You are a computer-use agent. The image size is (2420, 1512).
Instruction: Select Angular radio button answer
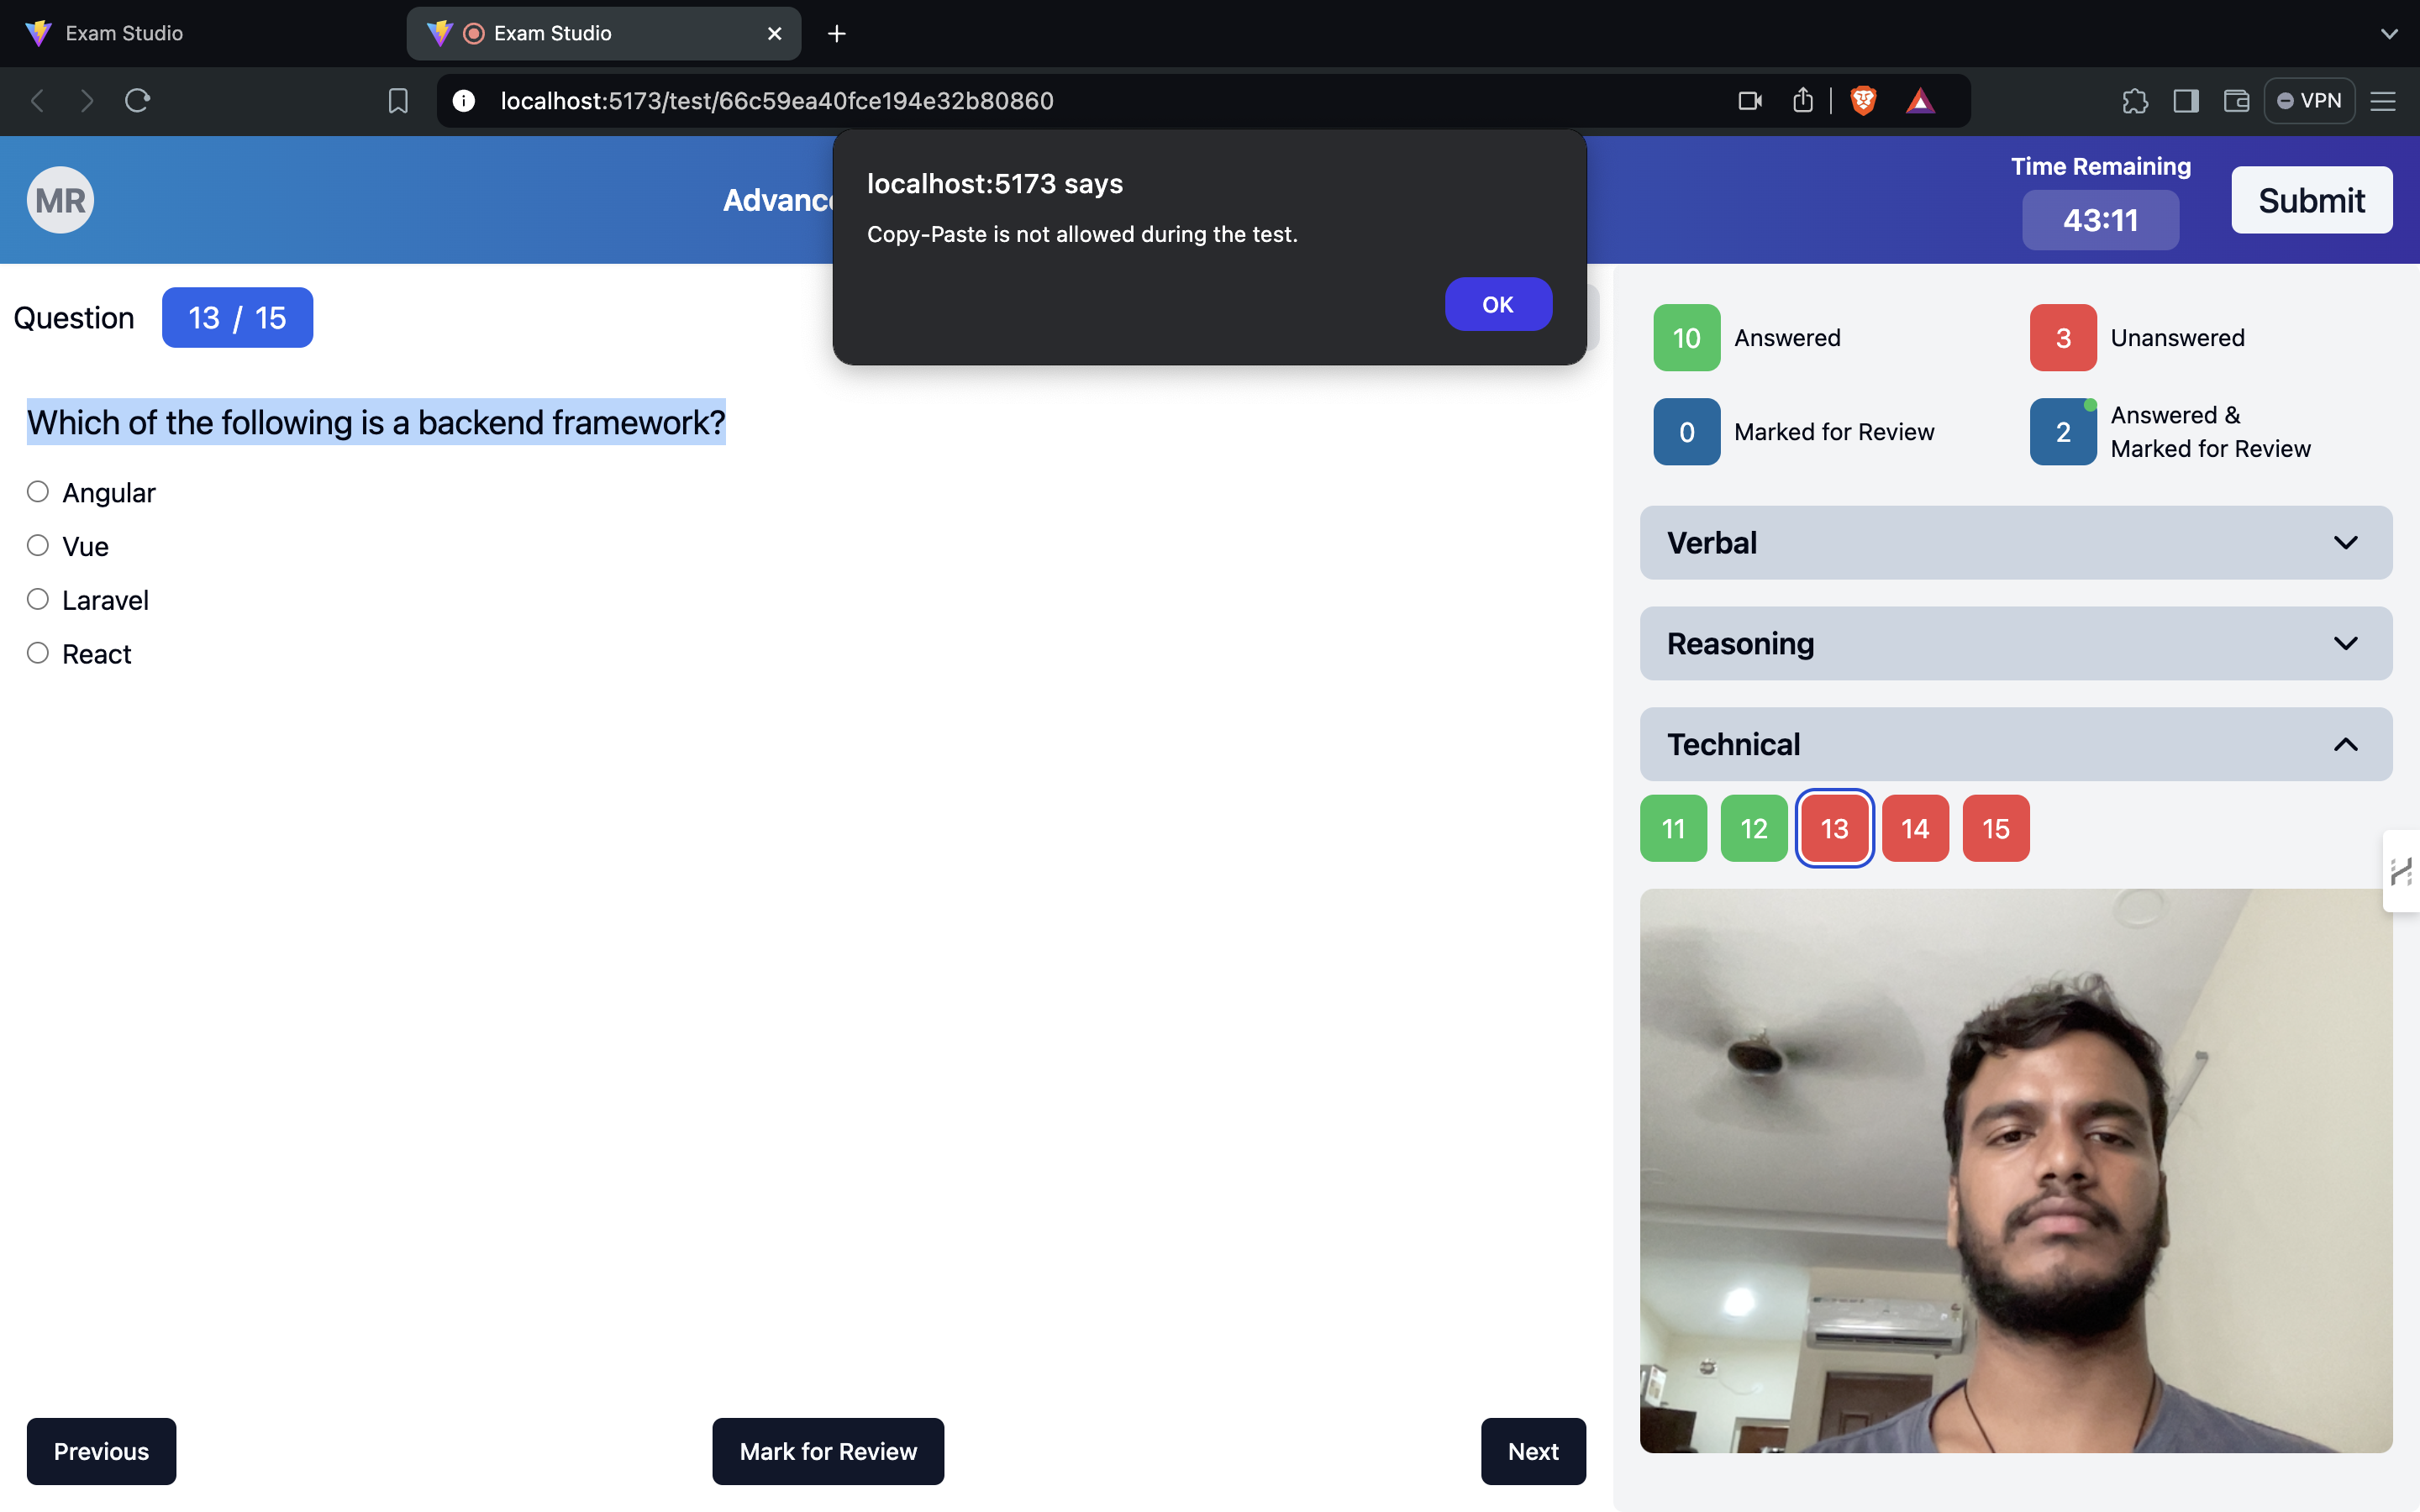(x=37, y=491)
